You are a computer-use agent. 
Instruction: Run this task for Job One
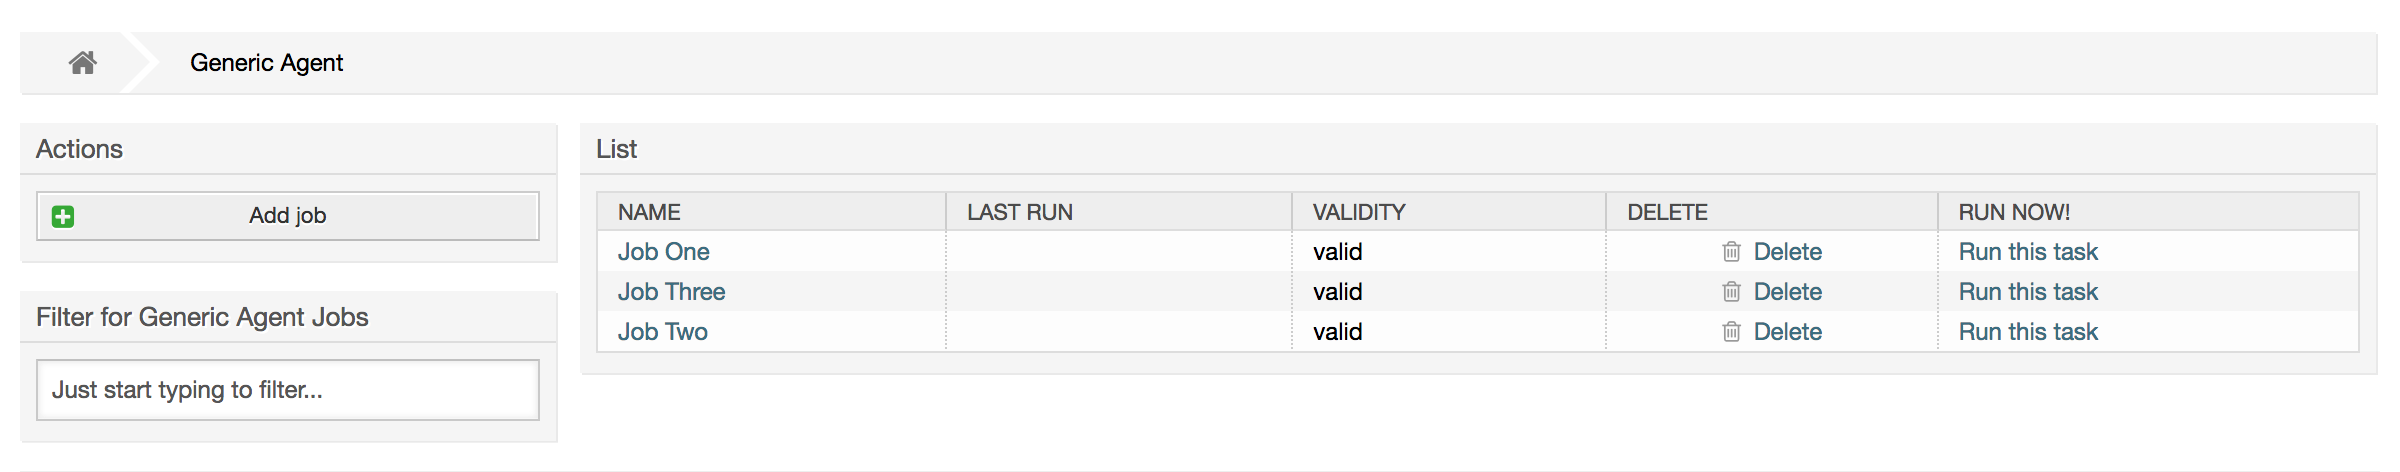point(2027,252)
